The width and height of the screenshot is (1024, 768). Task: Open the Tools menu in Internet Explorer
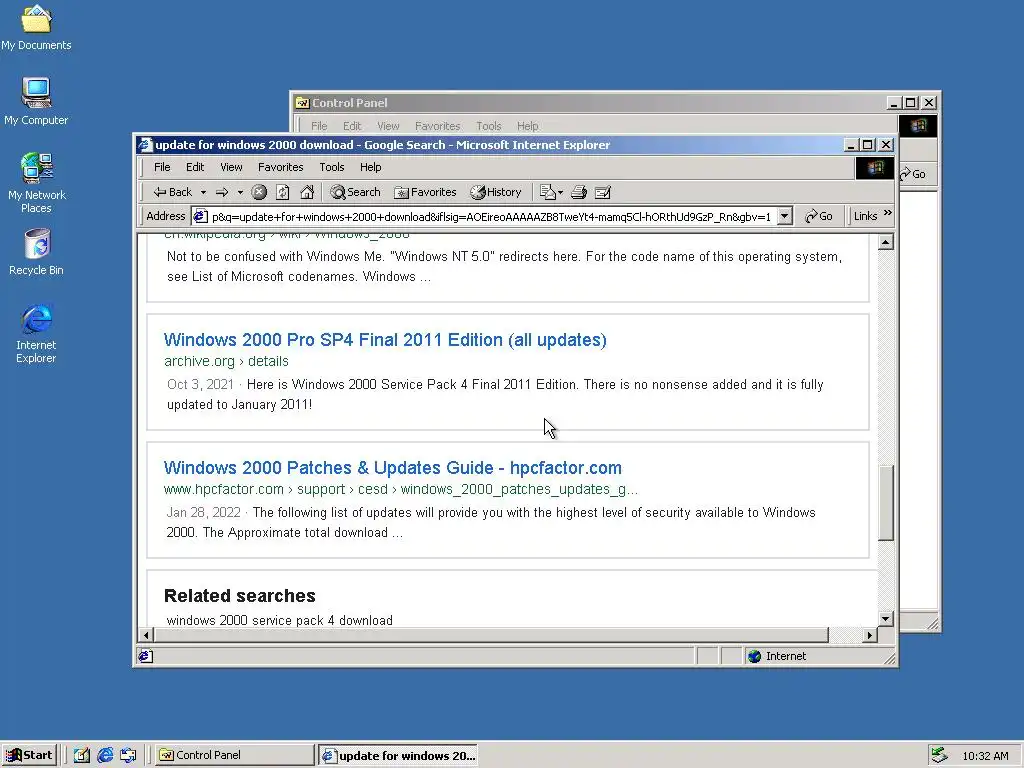(x=332, y=167)
